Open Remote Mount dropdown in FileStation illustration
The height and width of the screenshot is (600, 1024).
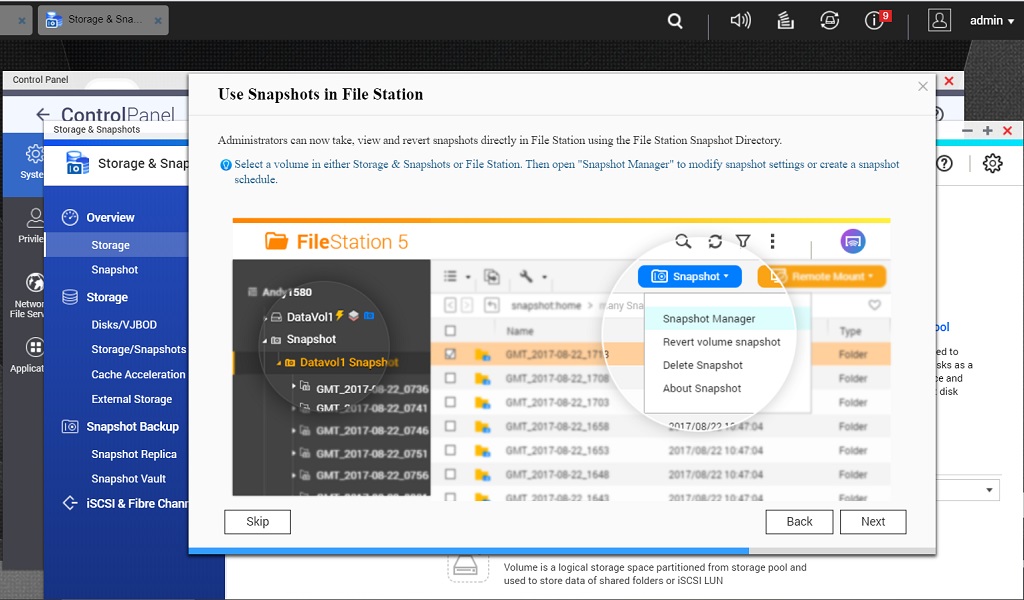pyautogui.click(x=822, y=276)
